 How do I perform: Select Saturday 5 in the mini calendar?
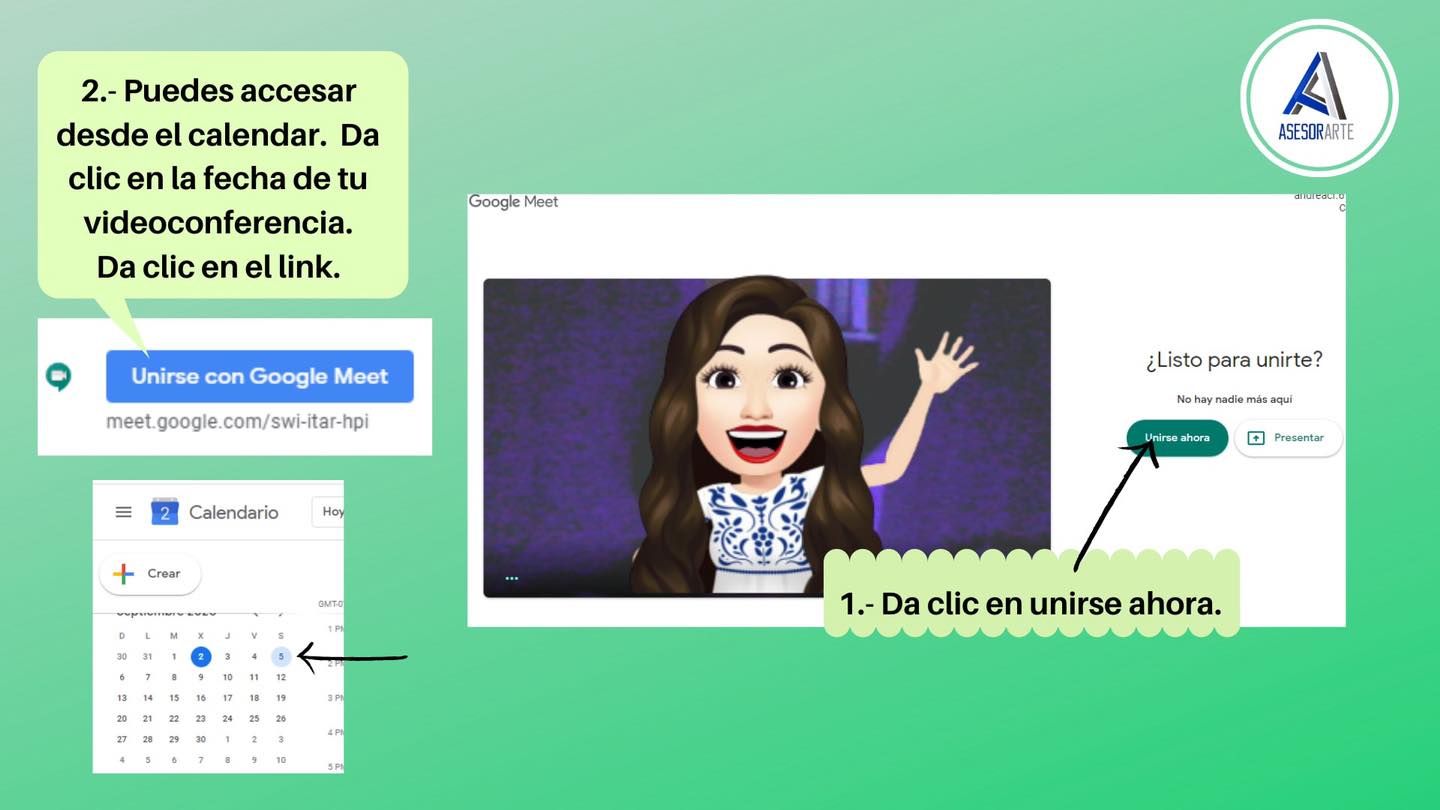click(281, 657)
